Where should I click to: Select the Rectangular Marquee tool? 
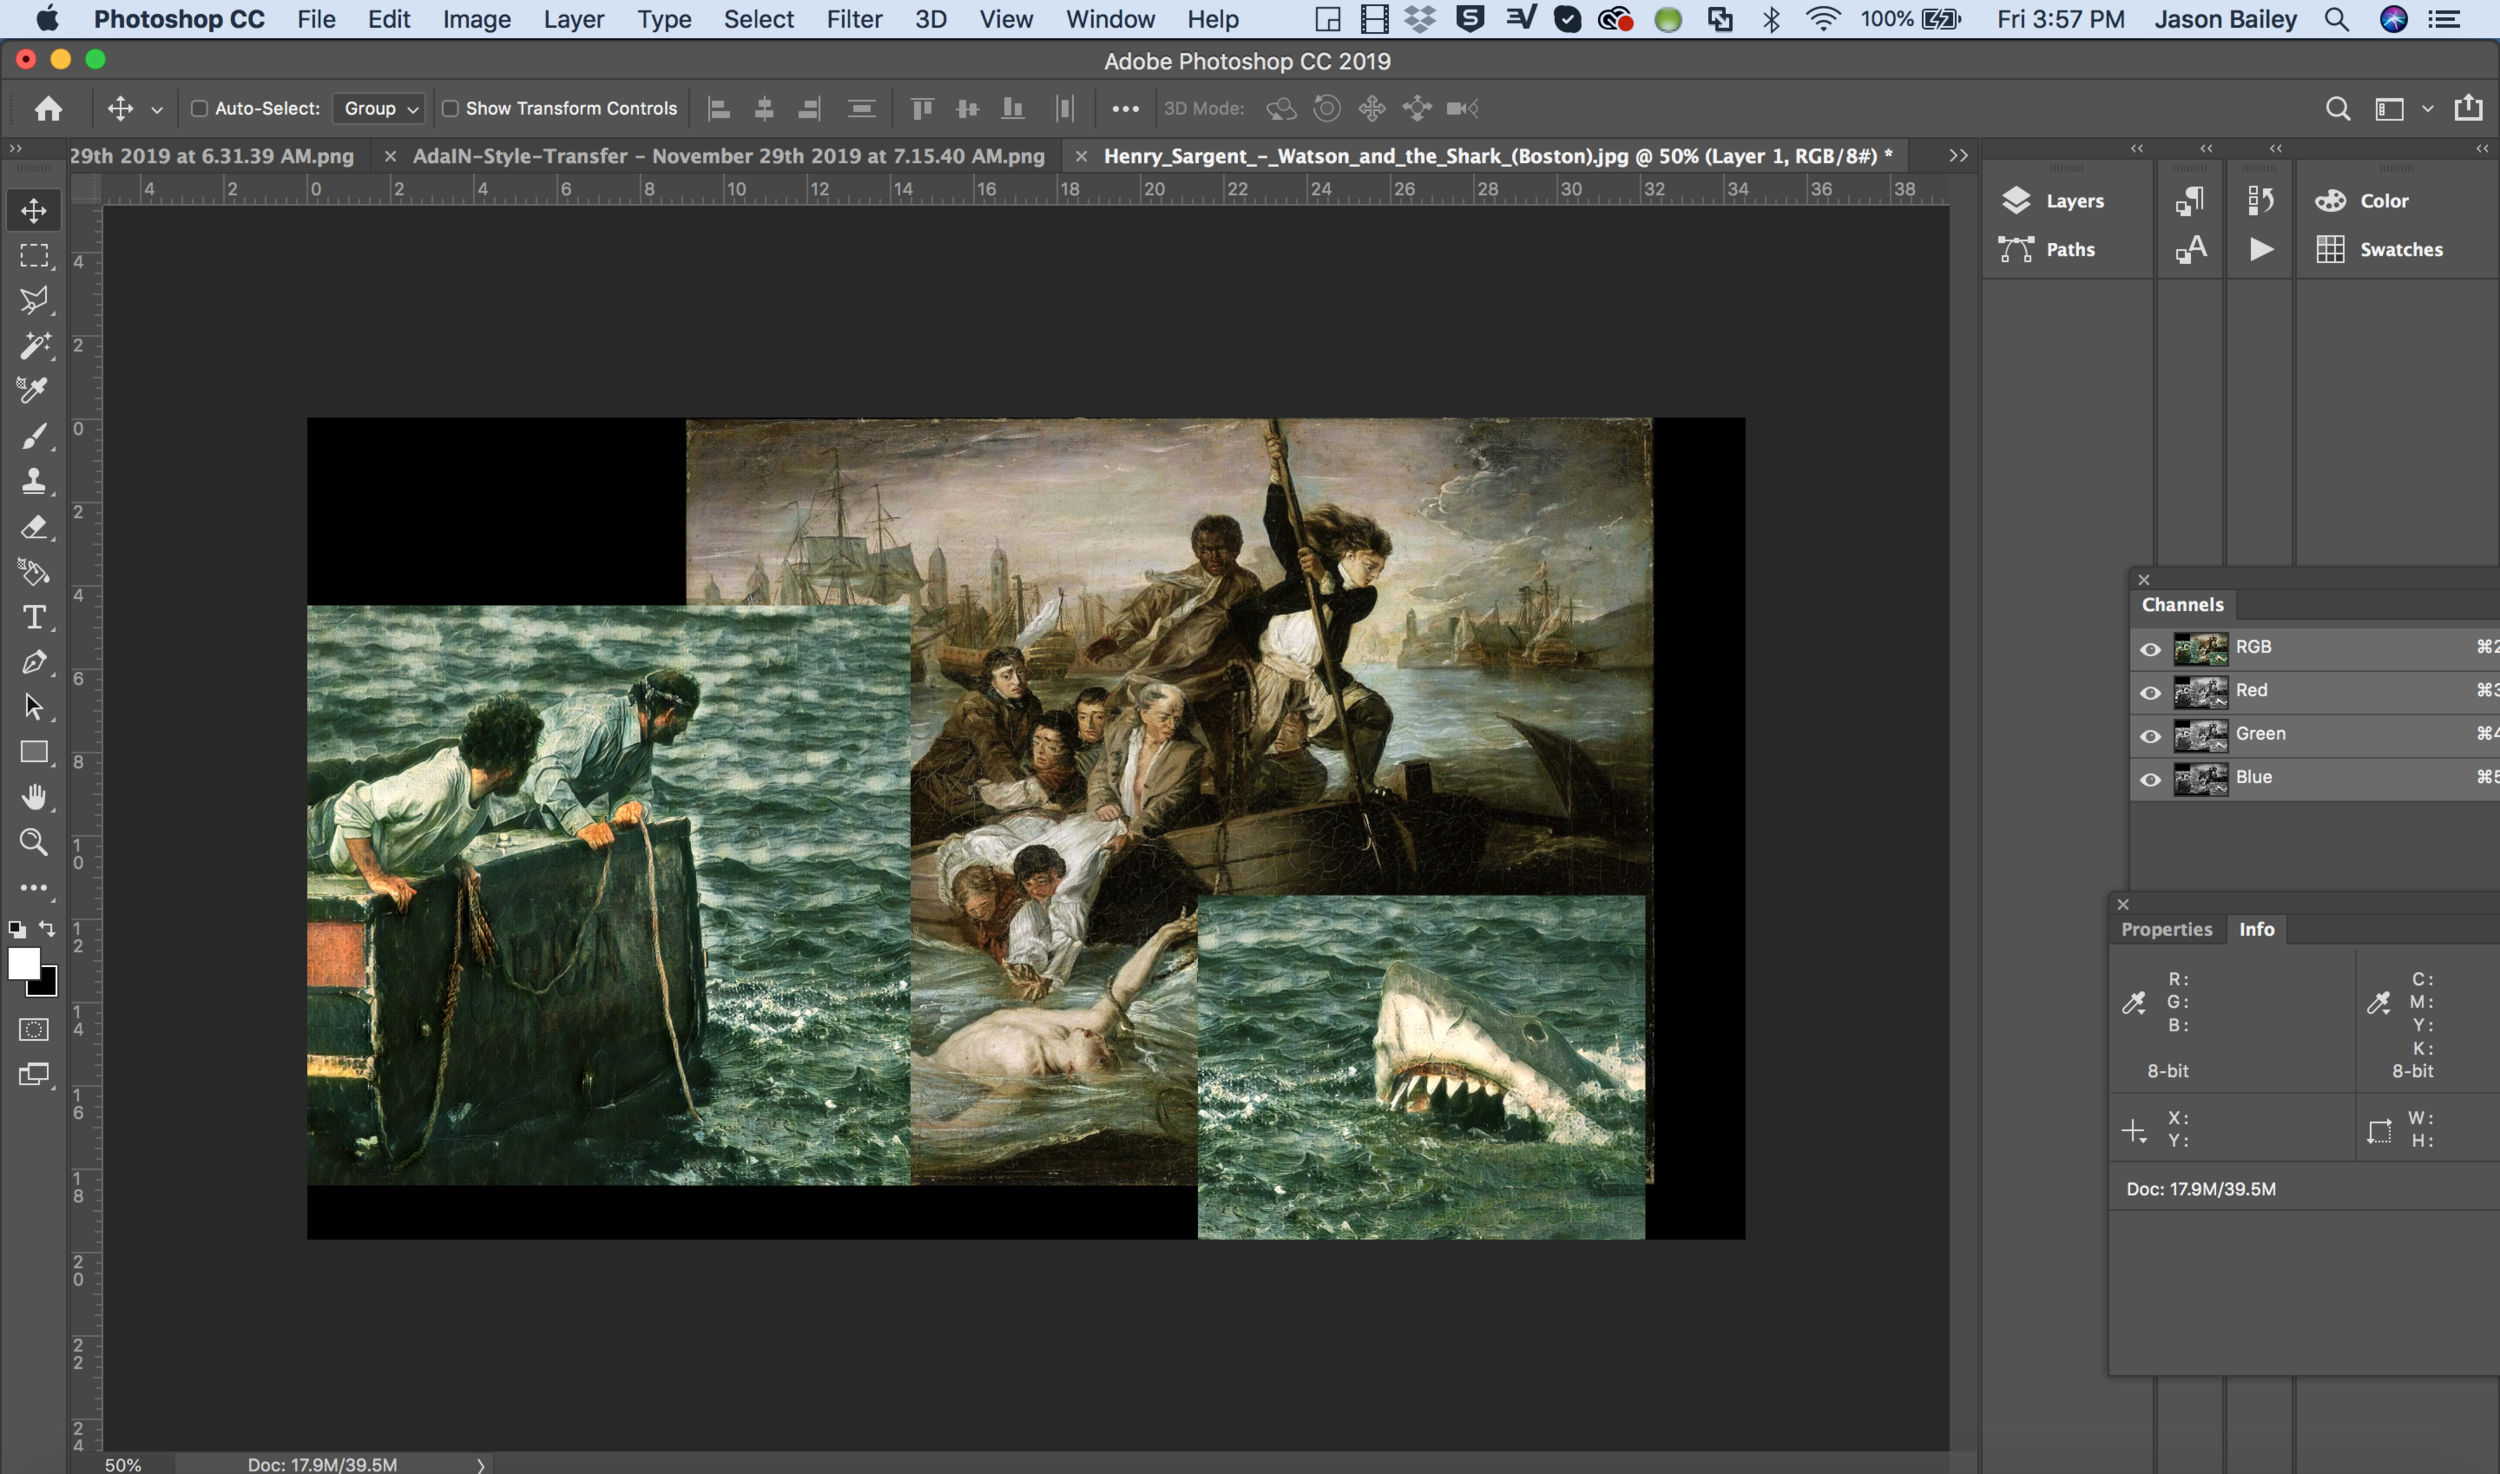[x=34, y=256]
